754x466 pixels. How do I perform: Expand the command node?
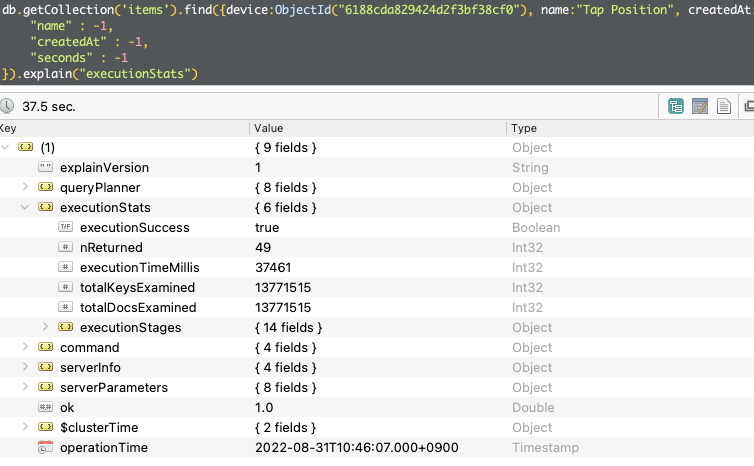(x=25, y=347)
